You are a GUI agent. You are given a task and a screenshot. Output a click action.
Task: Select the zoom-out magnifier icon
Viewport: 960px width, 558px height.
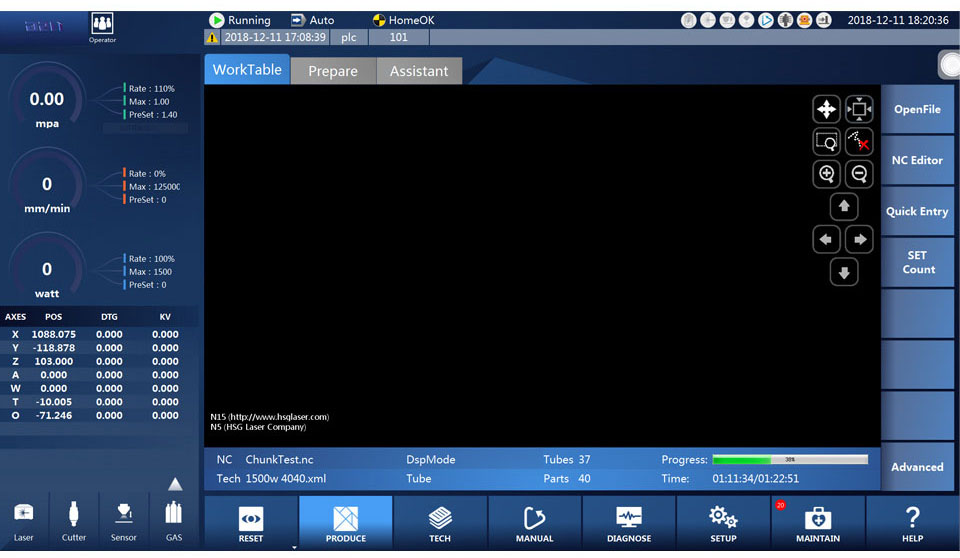(859, 174)
